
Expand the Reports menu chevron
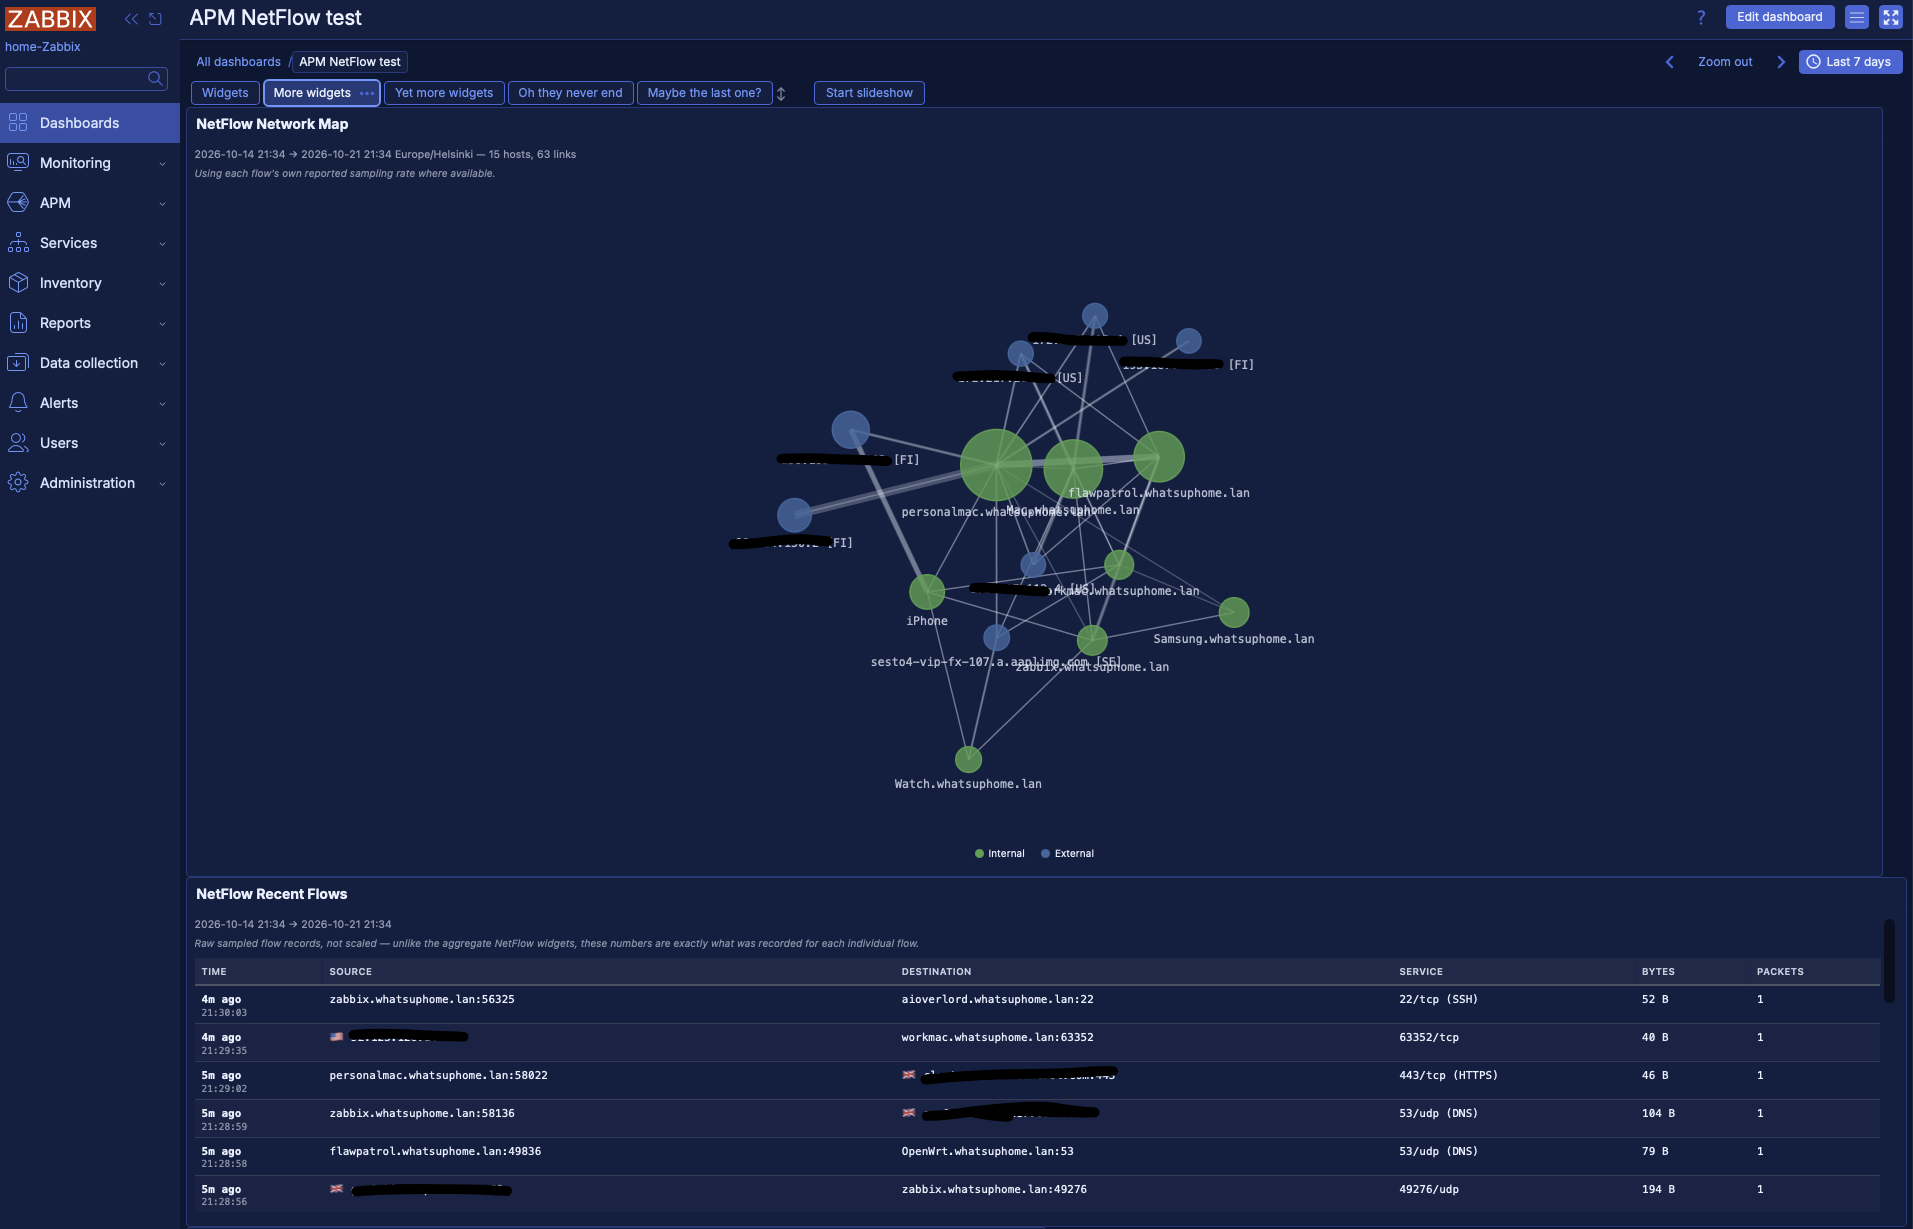click(162, 324)
